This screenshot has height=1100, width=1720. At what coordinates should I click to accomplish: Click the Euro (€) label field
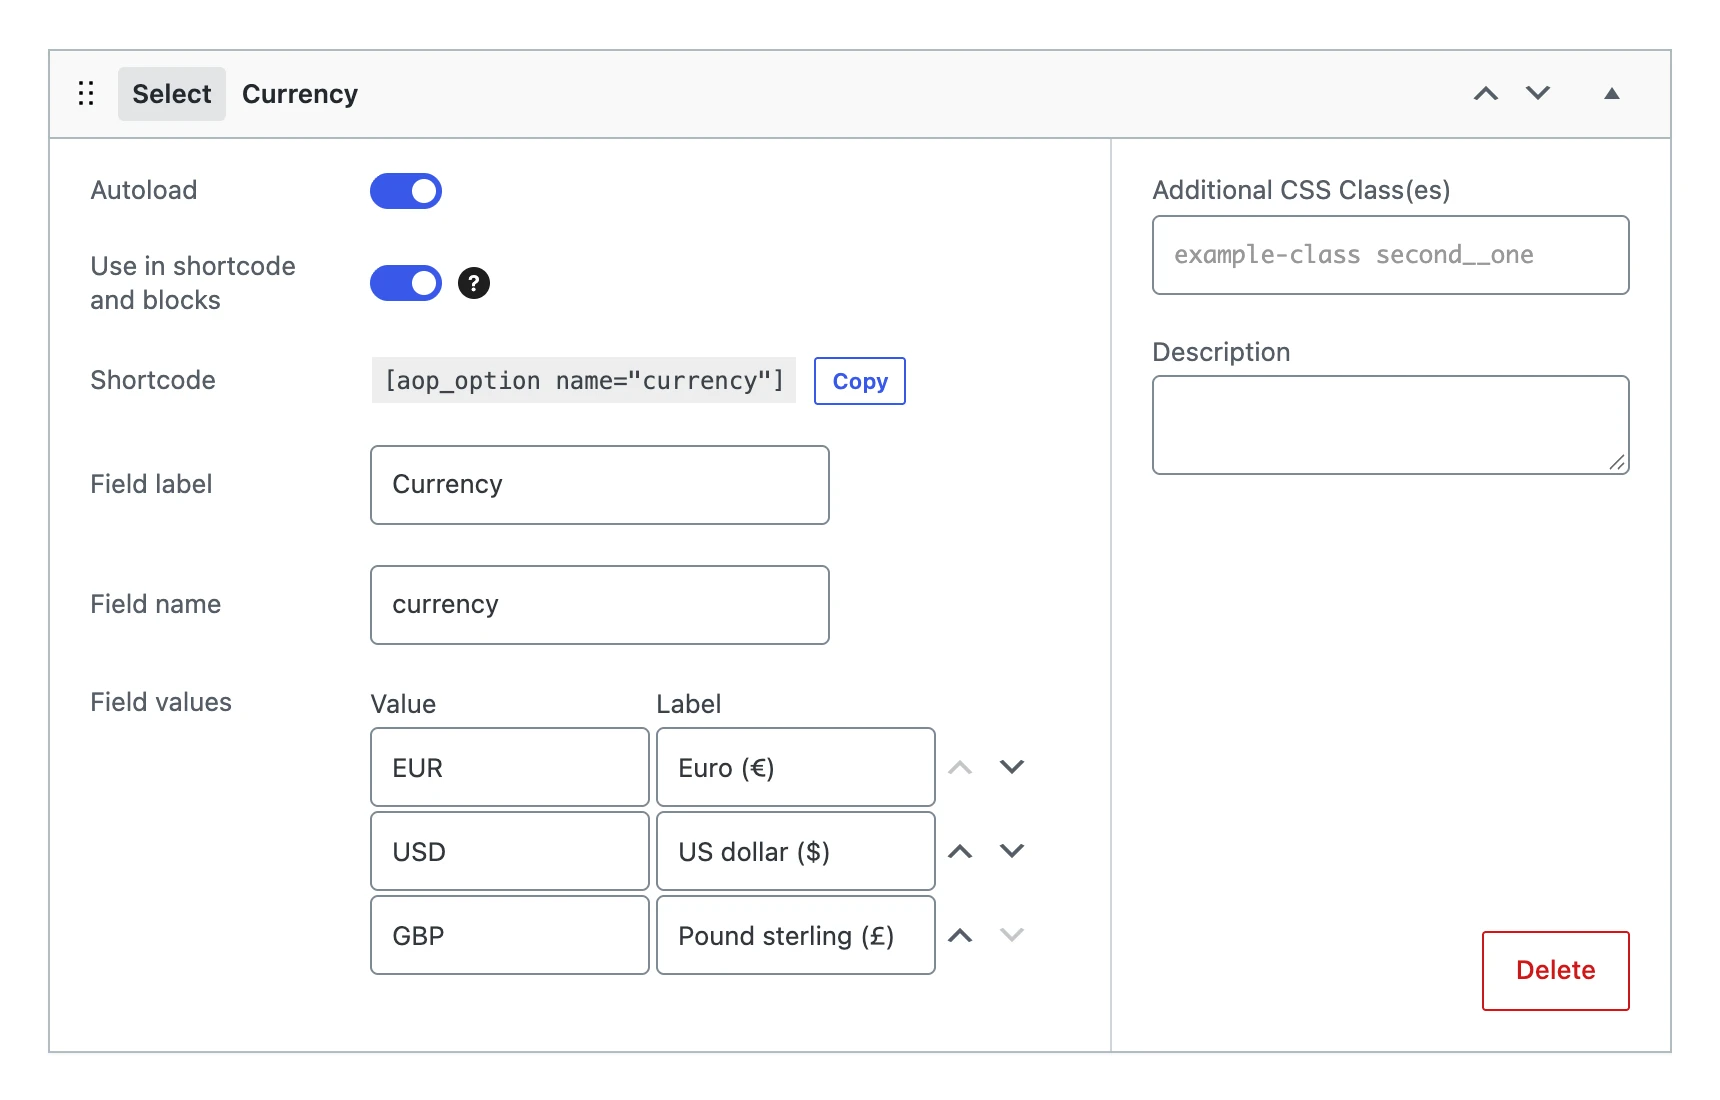pyautogui.click(x=796, y=767)
